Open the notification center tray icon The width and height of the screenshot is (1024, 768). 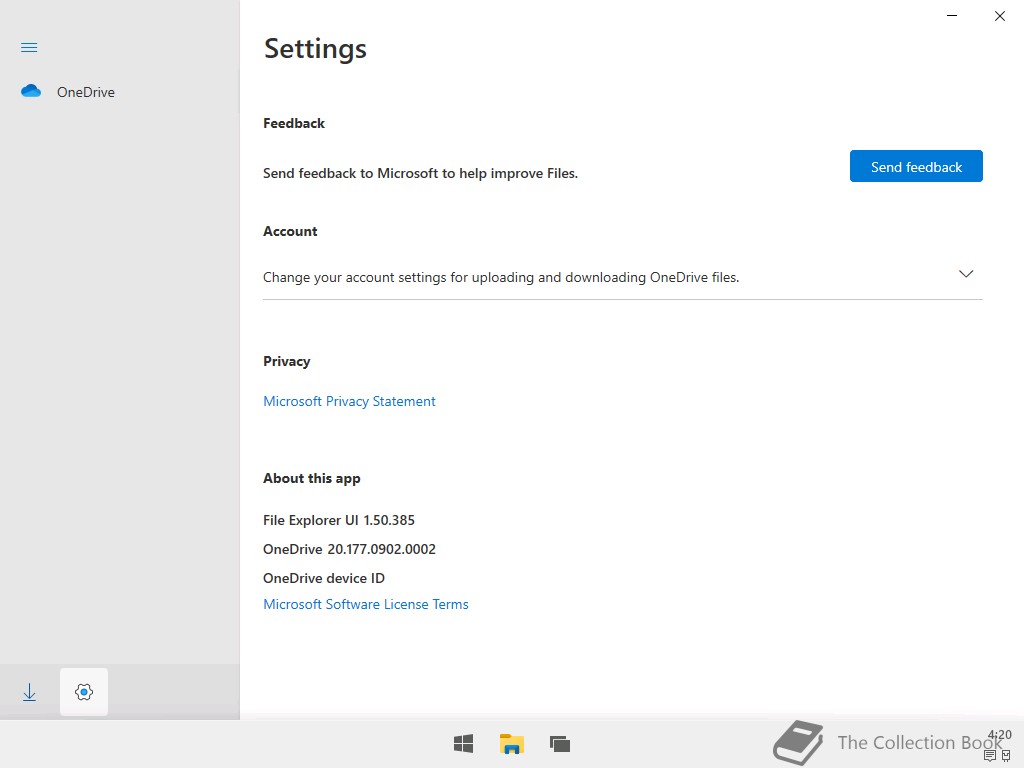(x=990, y=756)
